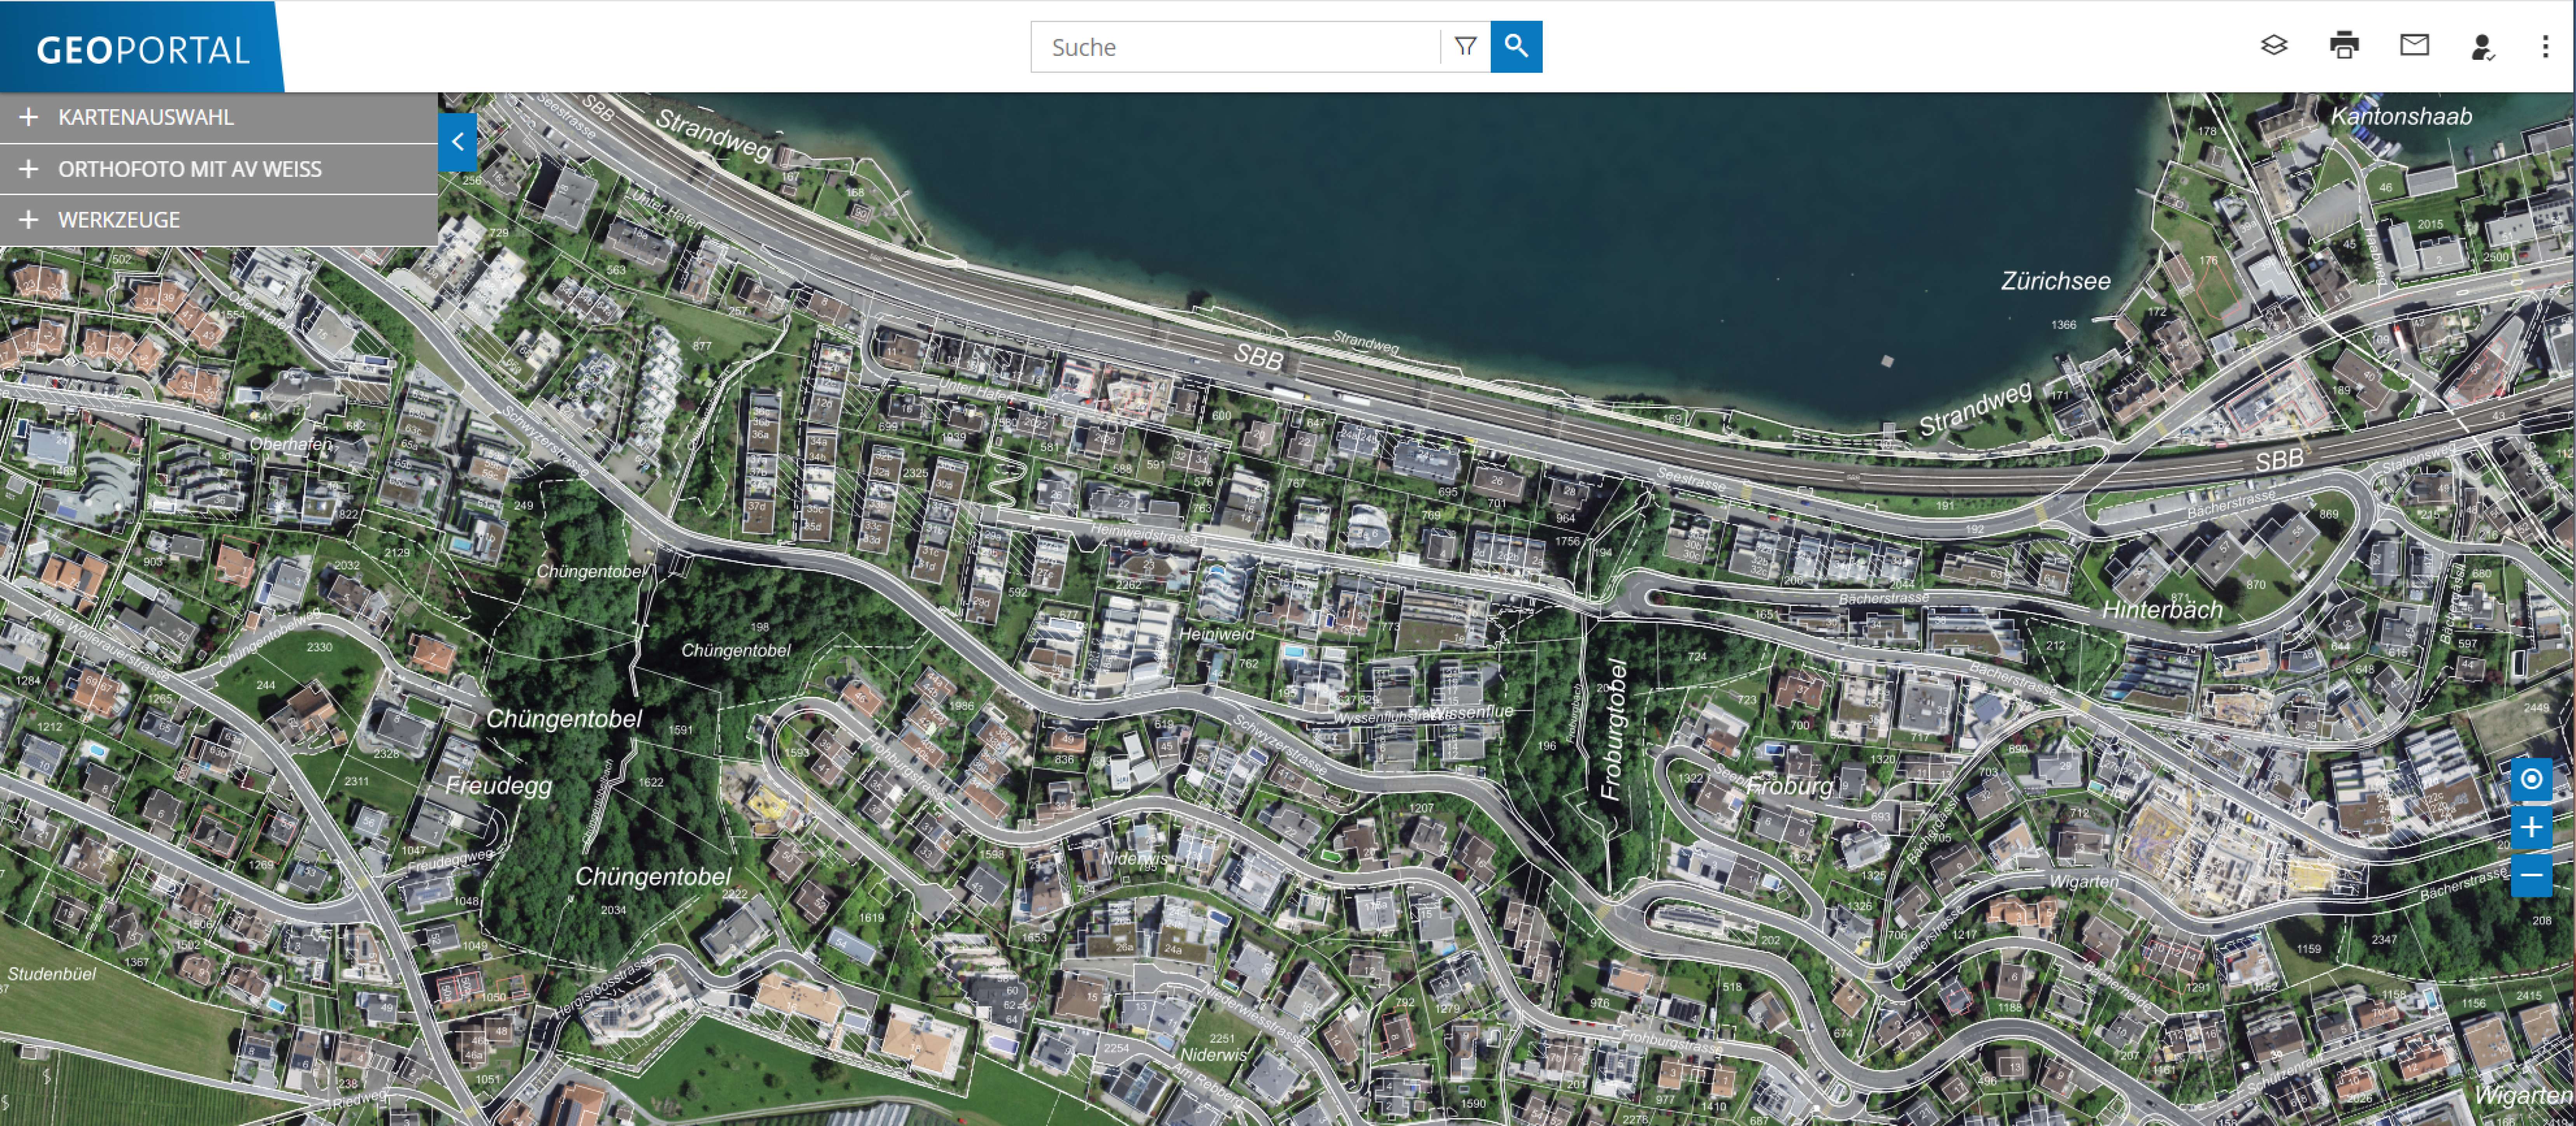The image size is (2576, 1126).
Task: Click the Froburgtobel map label
Action: (1614, 730)
